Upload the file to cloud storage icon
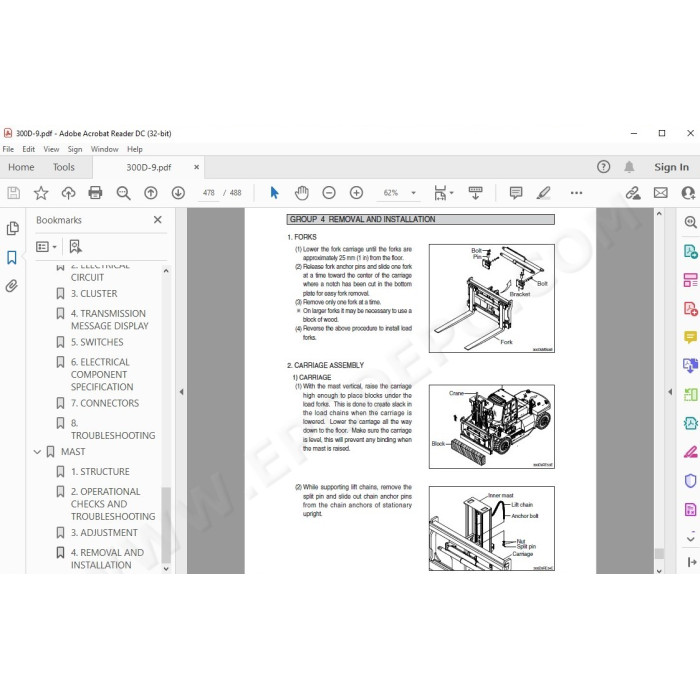Screen dimensions: 700x700 pos(68,193)
